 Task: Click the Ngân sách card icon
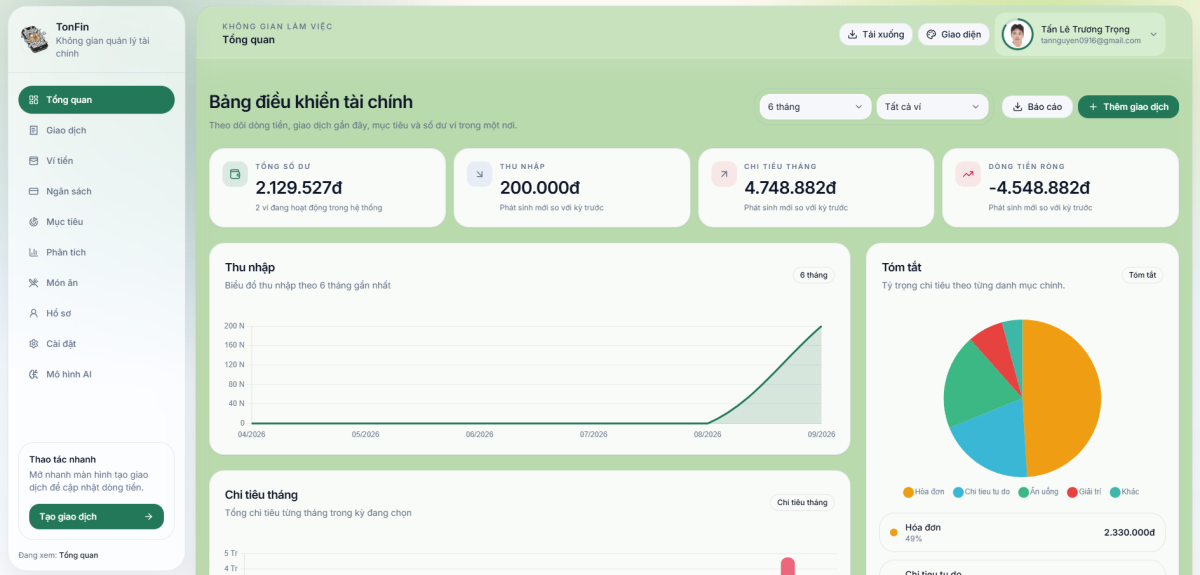pos(33,191)
